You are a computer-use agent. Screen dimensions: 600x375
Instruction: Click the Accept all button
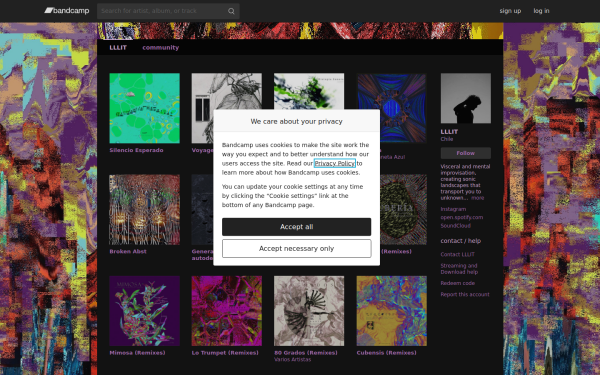coord(297,227)
